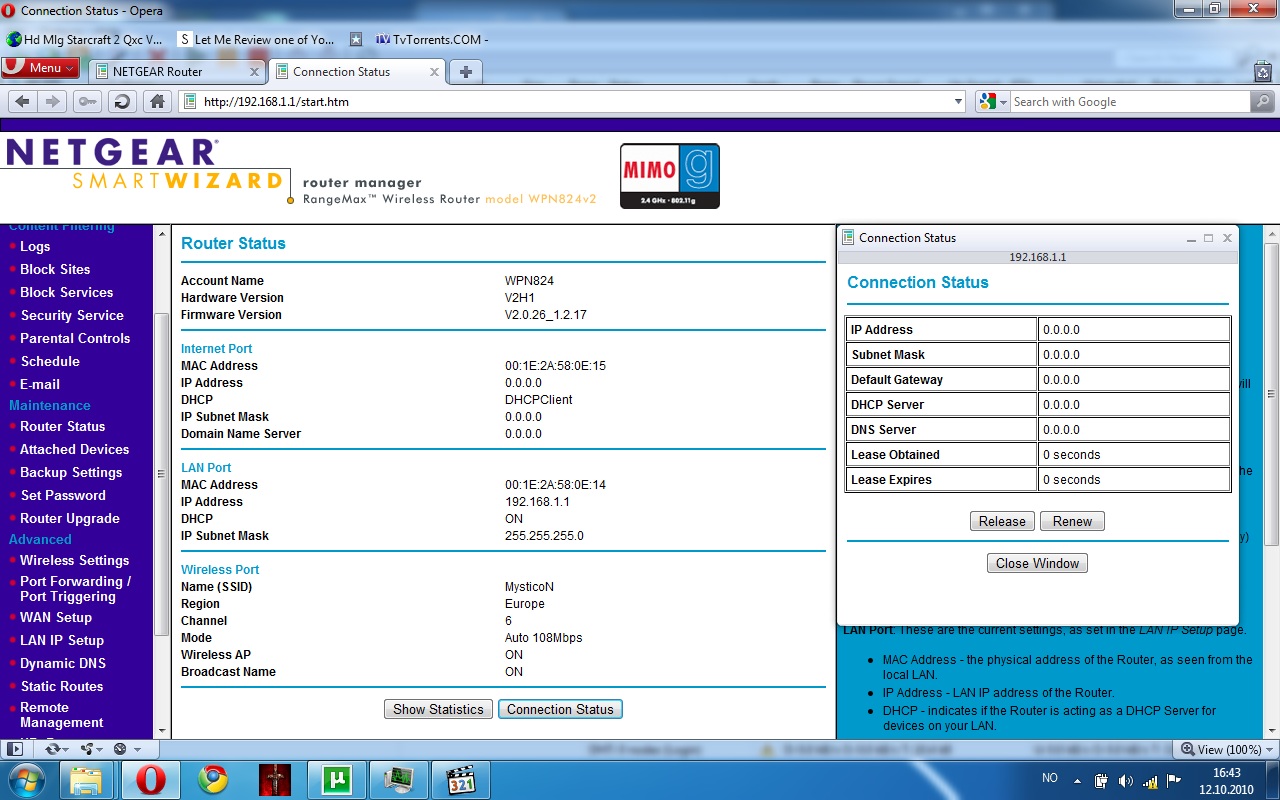Open Block Services in the sidebar
This screenshot has width=1280, height=800.
pyautogui.click(x=66, y=292)
